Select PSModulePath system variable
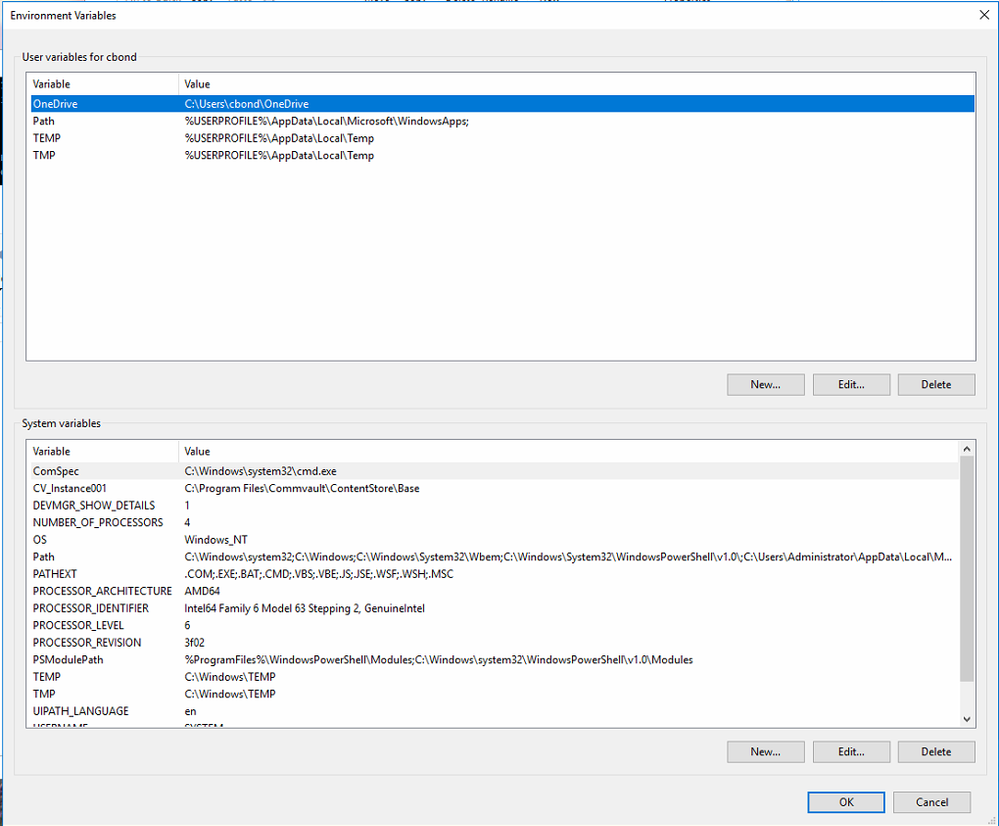999x826 pixels. [494, 660]
